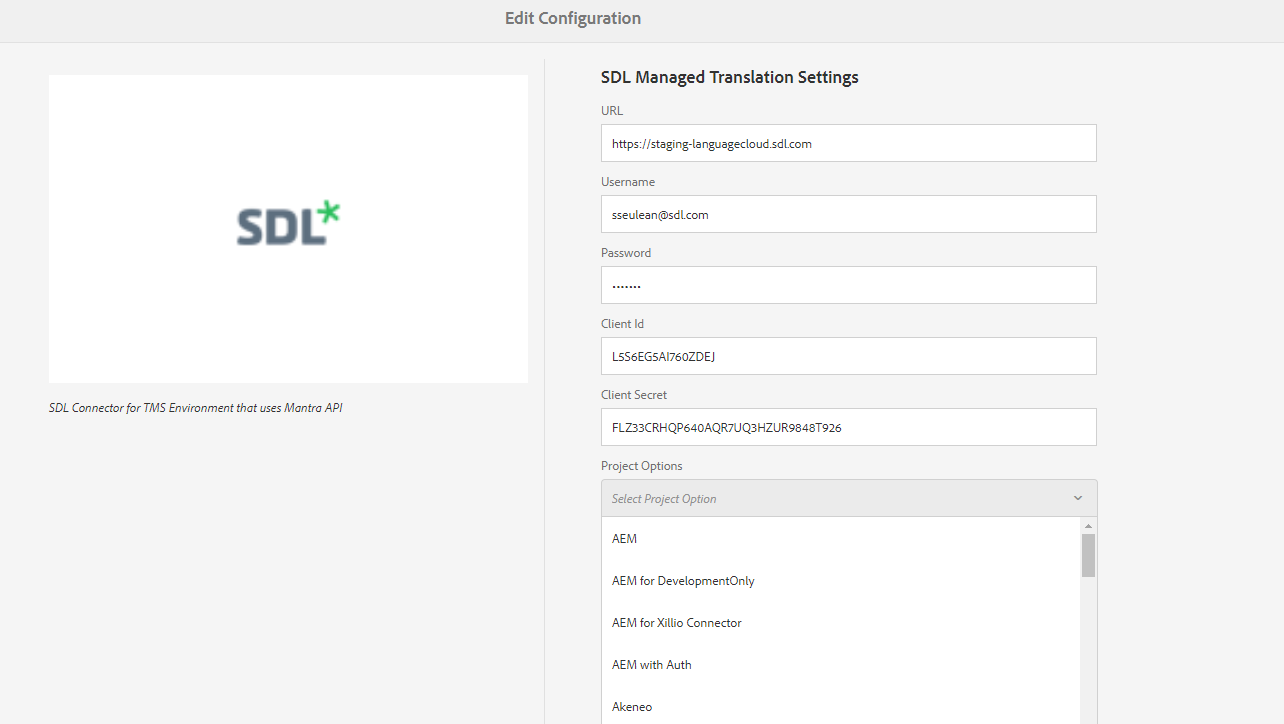Viewport: 1284px width, 724px height.
Task: Pick AEM for Xillio Connector option
Action: (x=840, y=623)
